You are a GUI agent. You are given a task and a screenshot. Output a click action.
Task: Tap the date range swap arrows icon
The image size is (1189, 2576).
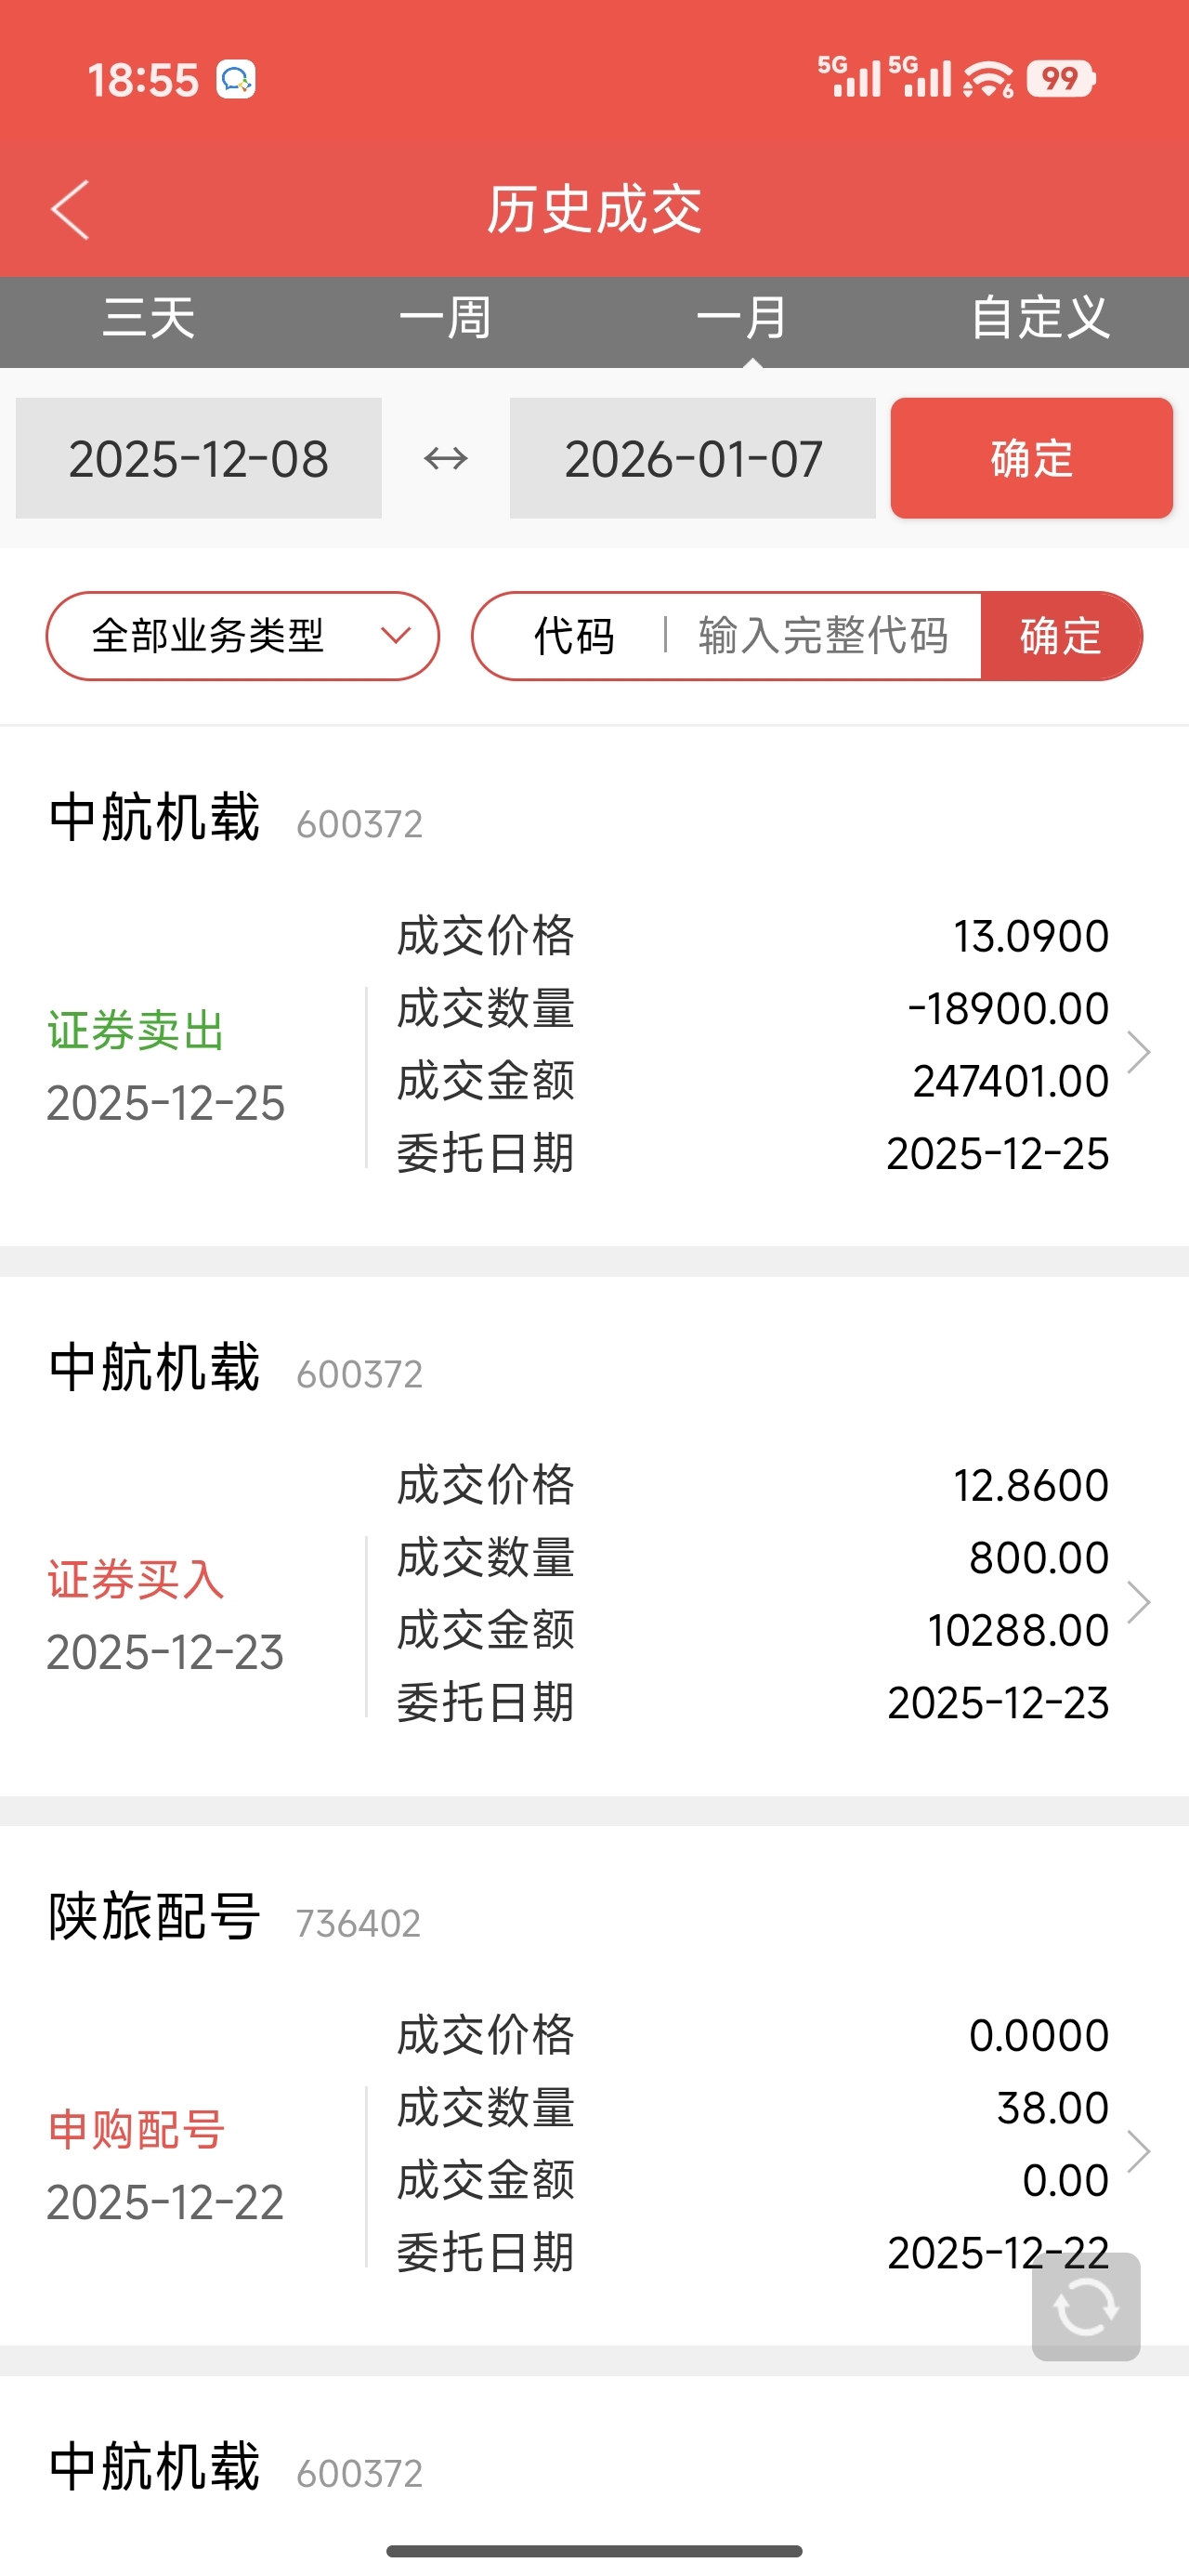[x=445, y=459]
